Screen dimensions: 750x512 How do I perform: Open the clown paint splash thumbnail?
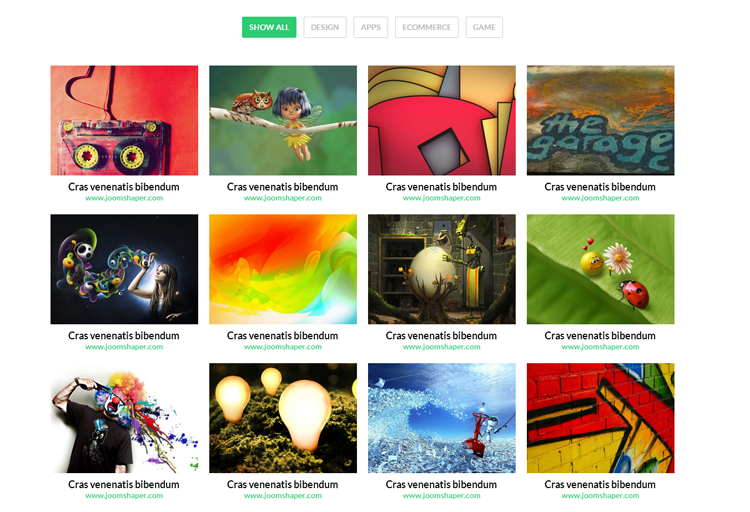[x=124, y=418]
